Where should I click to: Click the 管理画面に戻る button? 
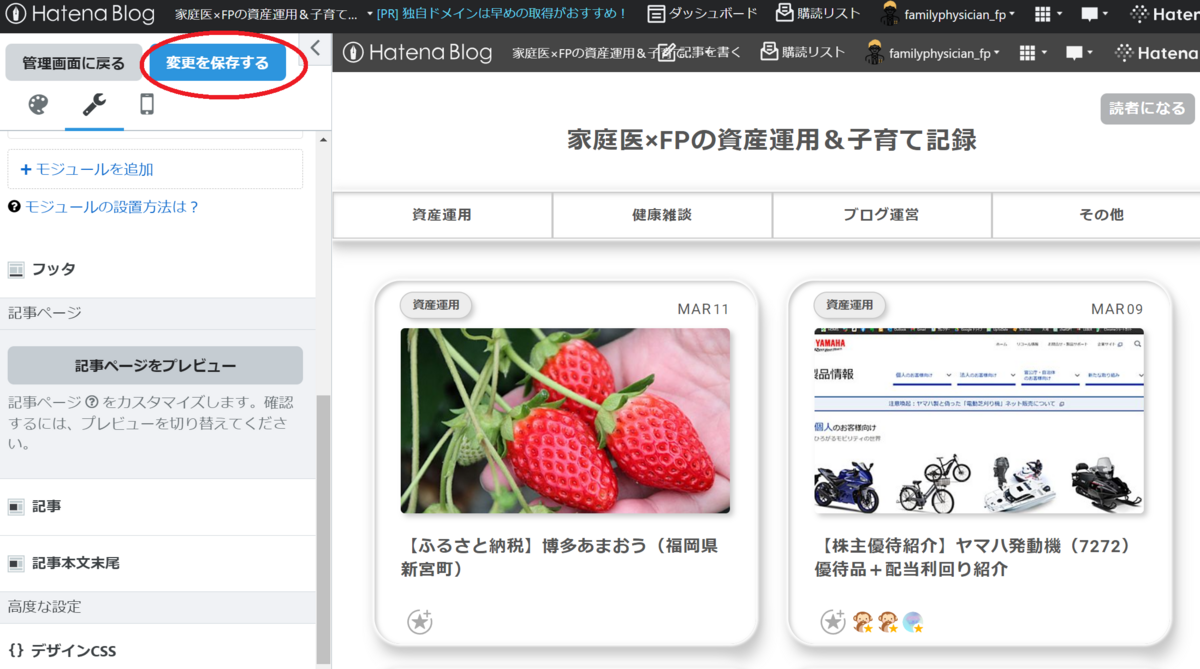click(73, 63)
